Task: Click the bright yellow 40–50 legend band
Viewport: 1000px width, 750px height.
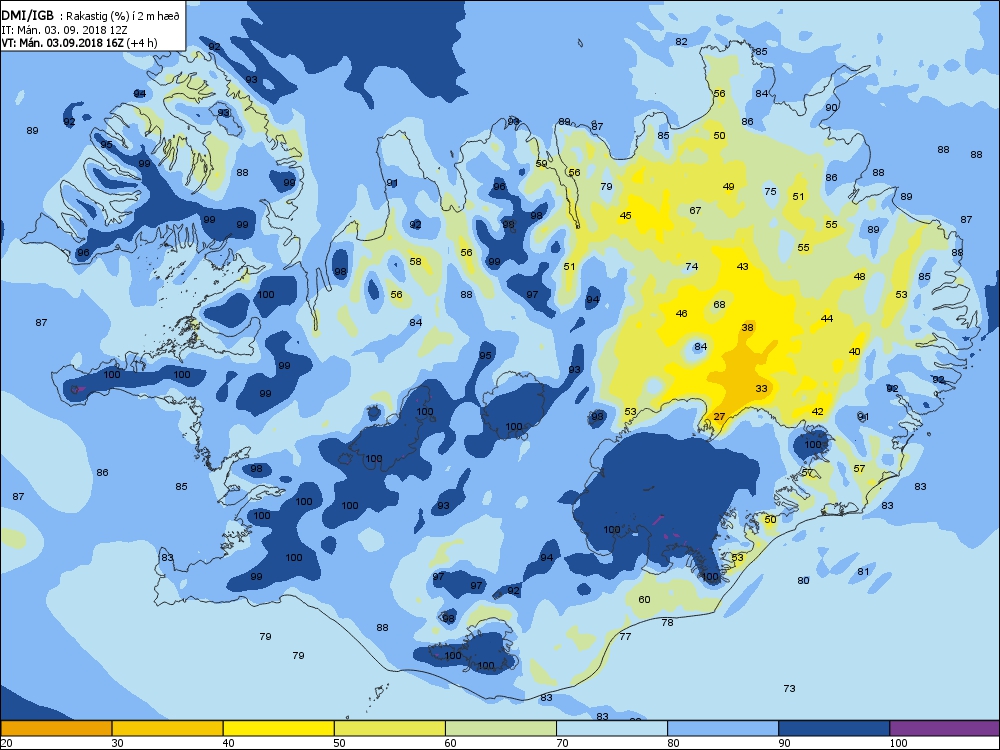Action: coord(278,728)
